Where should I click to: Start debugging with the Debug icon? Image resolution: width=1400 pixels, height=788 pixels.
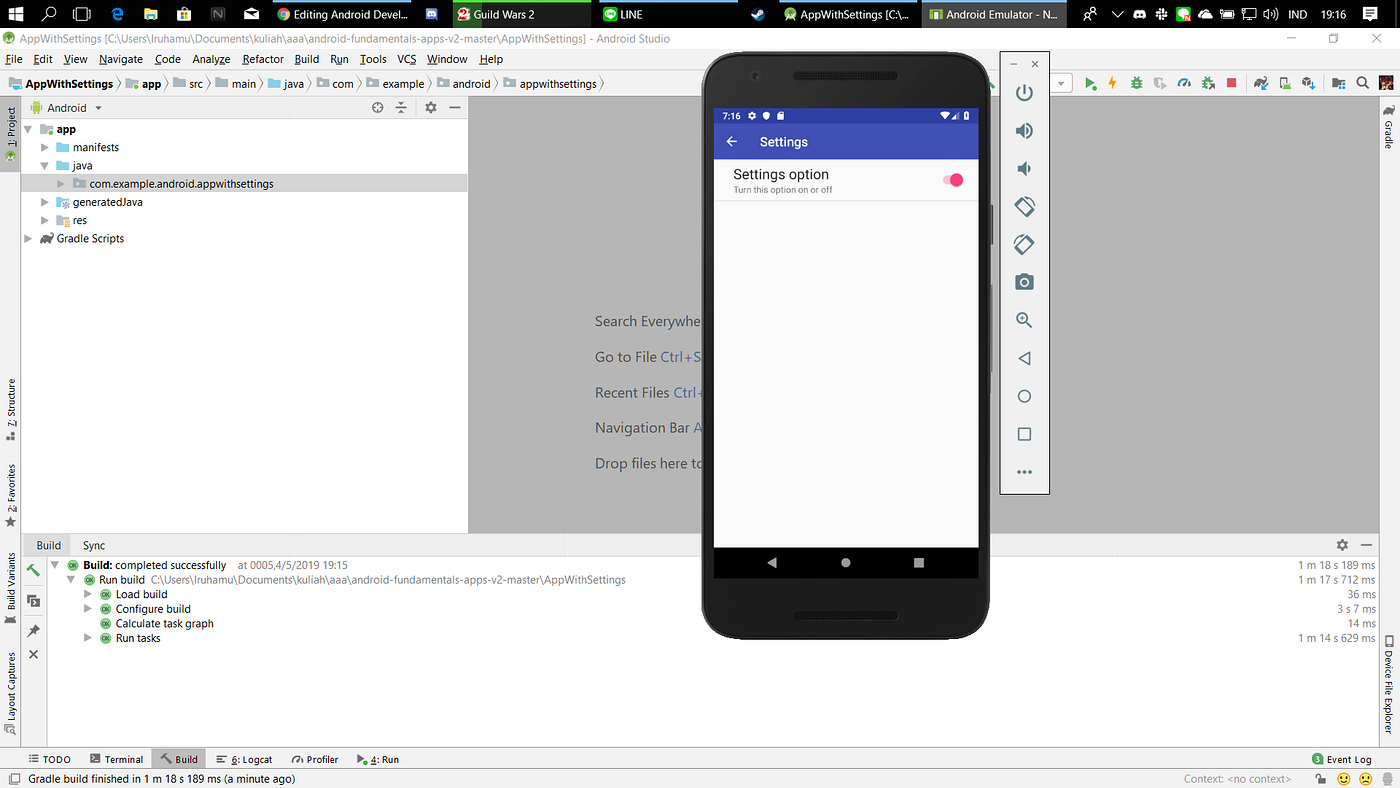(1136, 83)
